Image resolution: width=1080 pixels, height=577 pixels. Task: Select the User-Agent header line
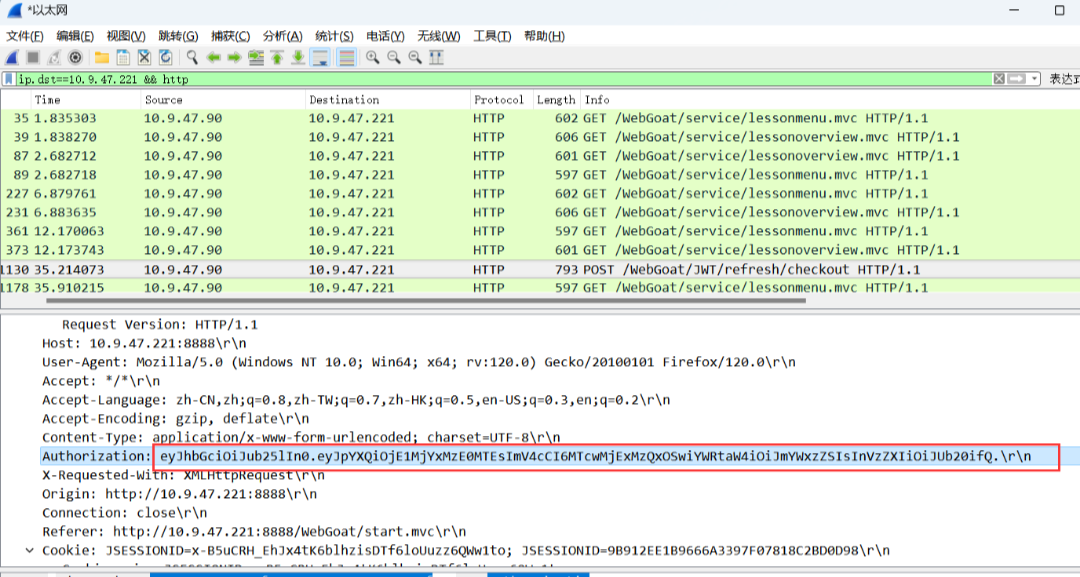[419, 362]
